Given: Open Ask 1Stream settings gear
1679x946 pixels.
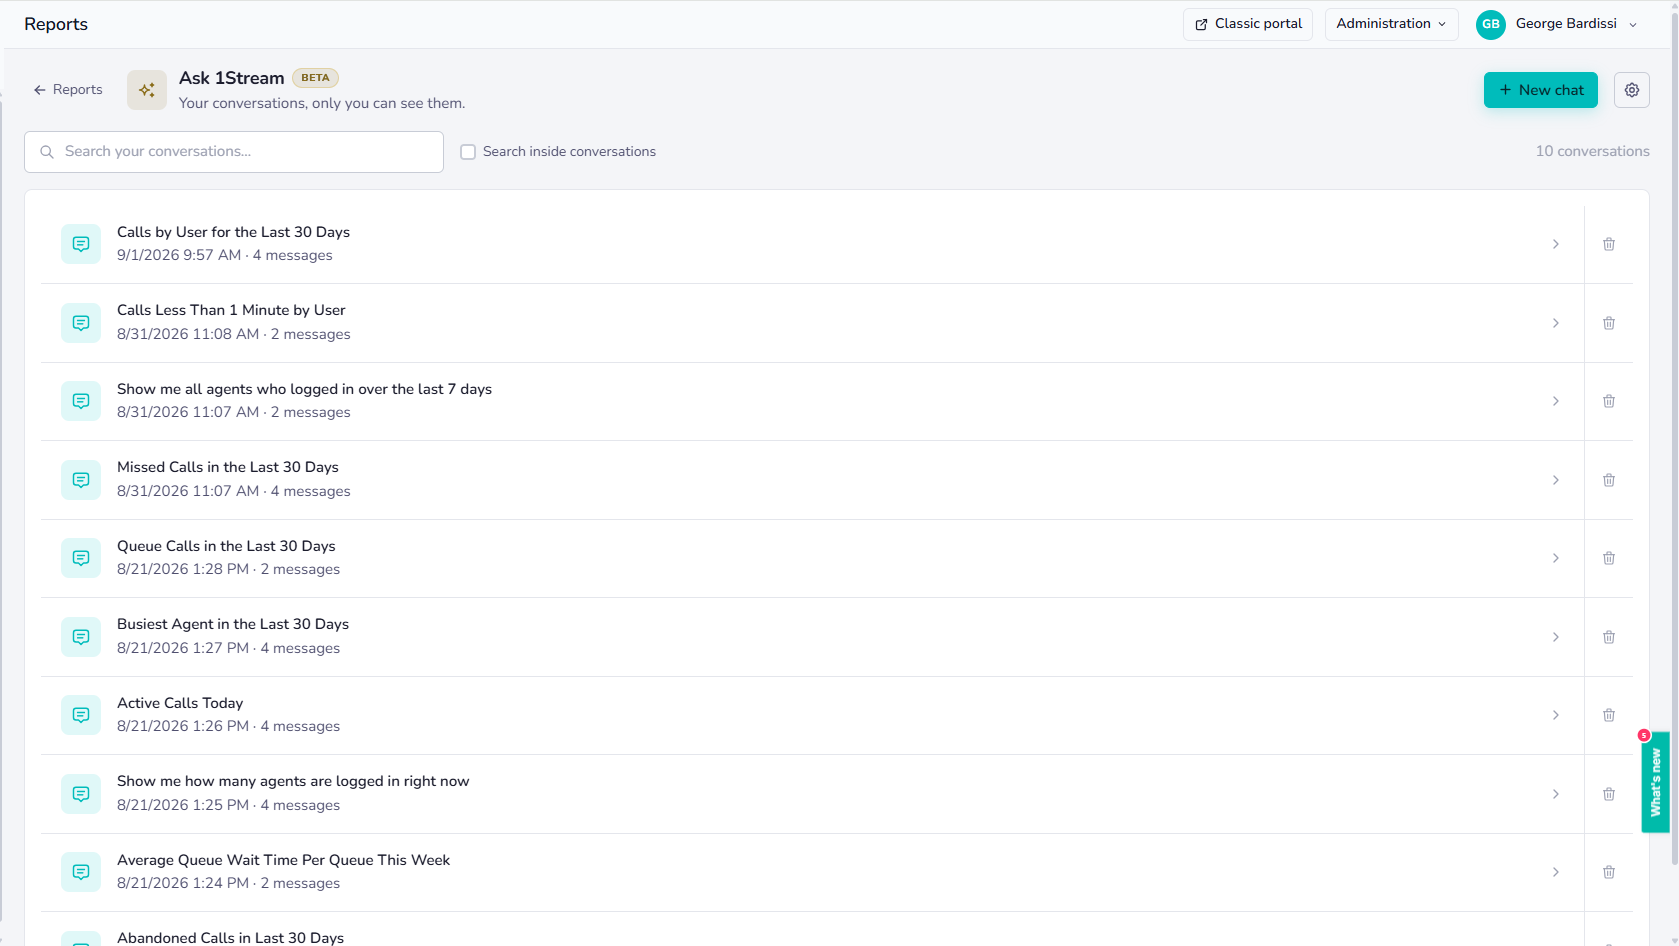Looking at the screenshot, I should [1632, 90].
